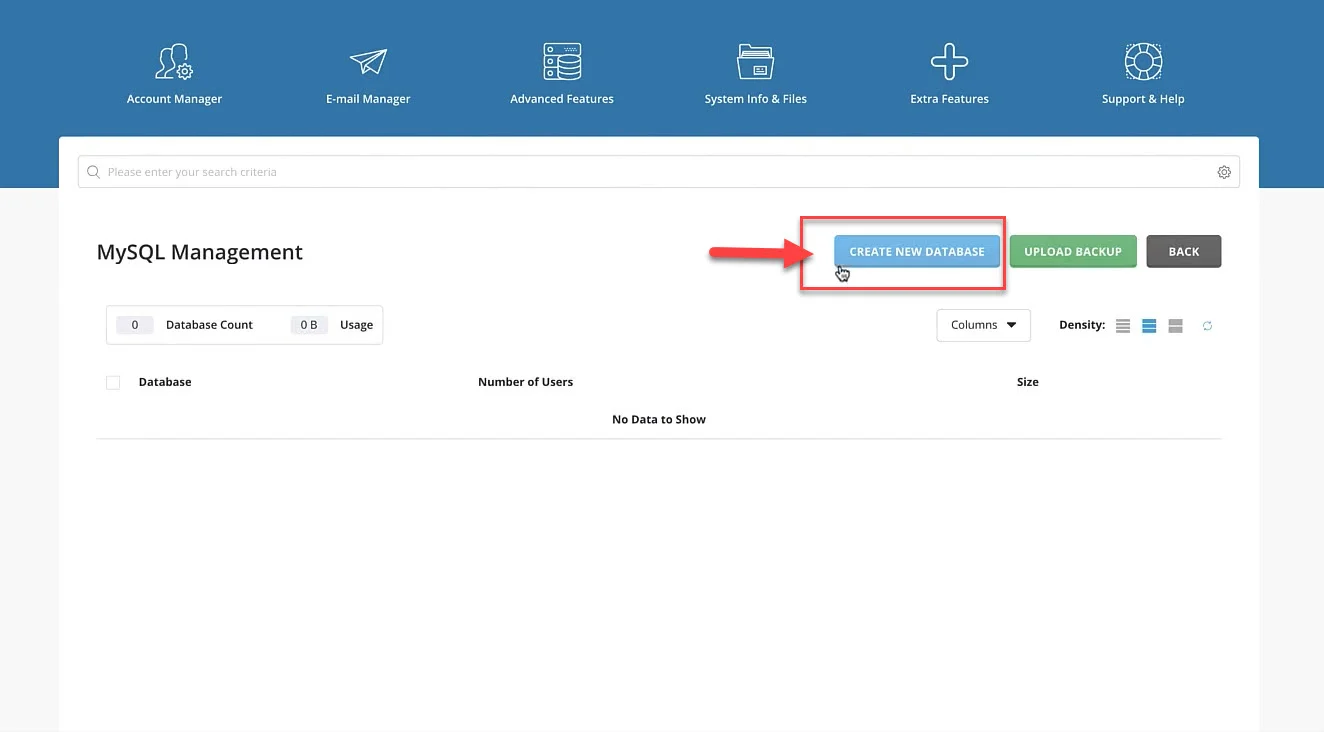Open the Extra Features plus icon
Viewport: 1324px width, 732px height.
(949, 62)
